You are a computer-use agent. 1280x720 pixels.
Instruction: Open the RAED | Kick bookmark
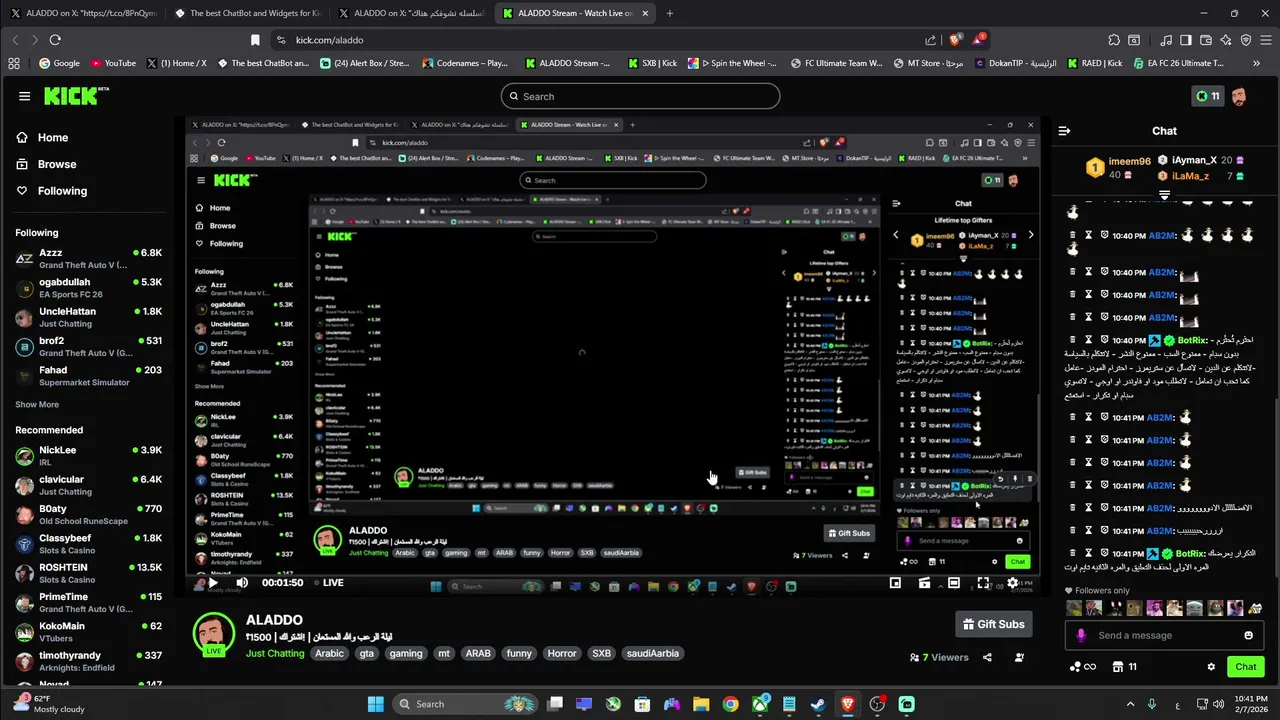pos(1093,63)
